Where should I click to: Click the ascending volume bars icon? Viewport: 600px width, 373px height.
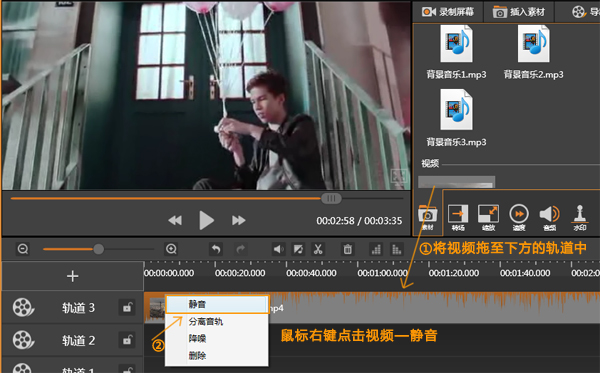click(377, 249)
